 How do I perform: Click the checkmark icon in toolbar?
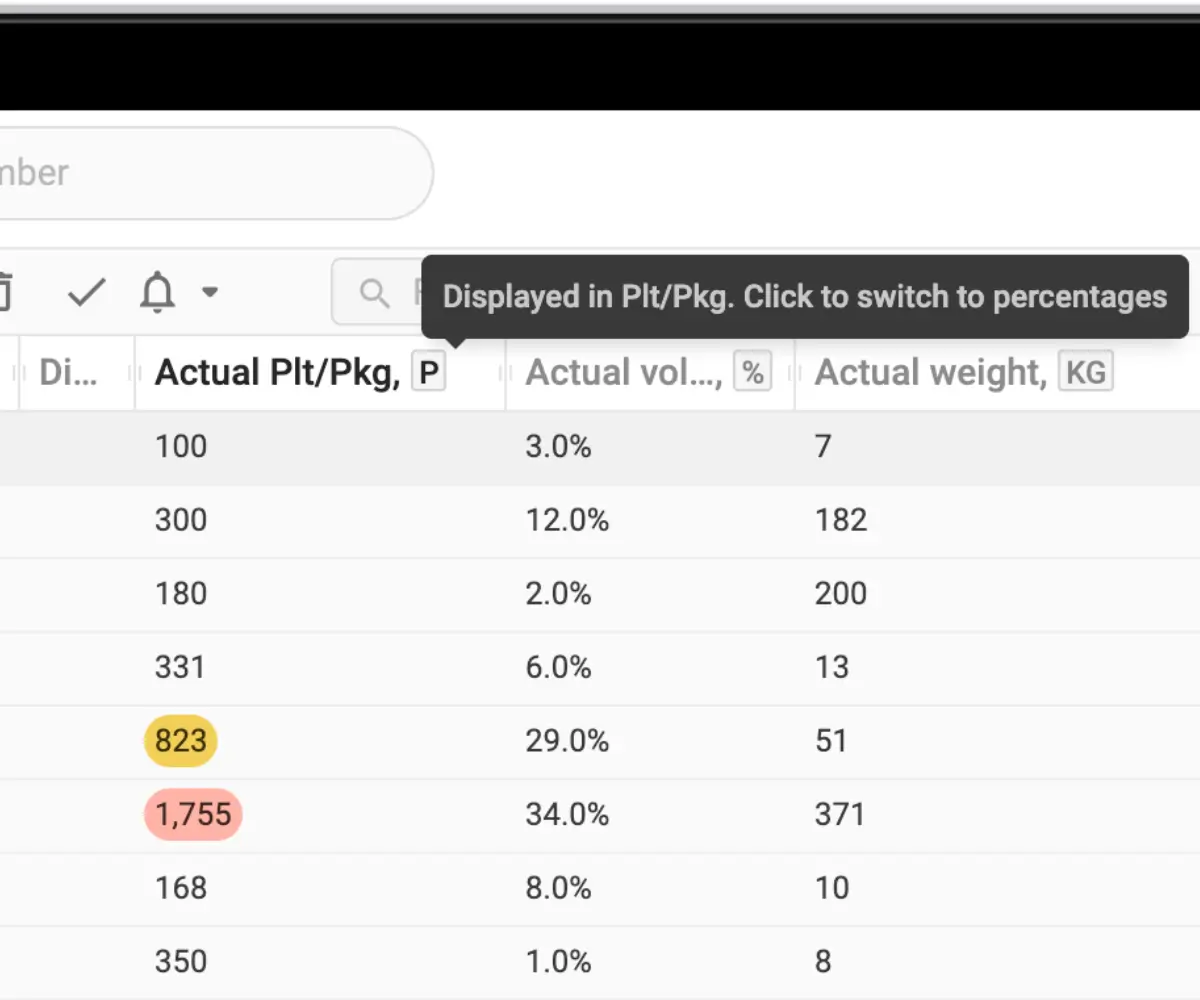point(86,293)
